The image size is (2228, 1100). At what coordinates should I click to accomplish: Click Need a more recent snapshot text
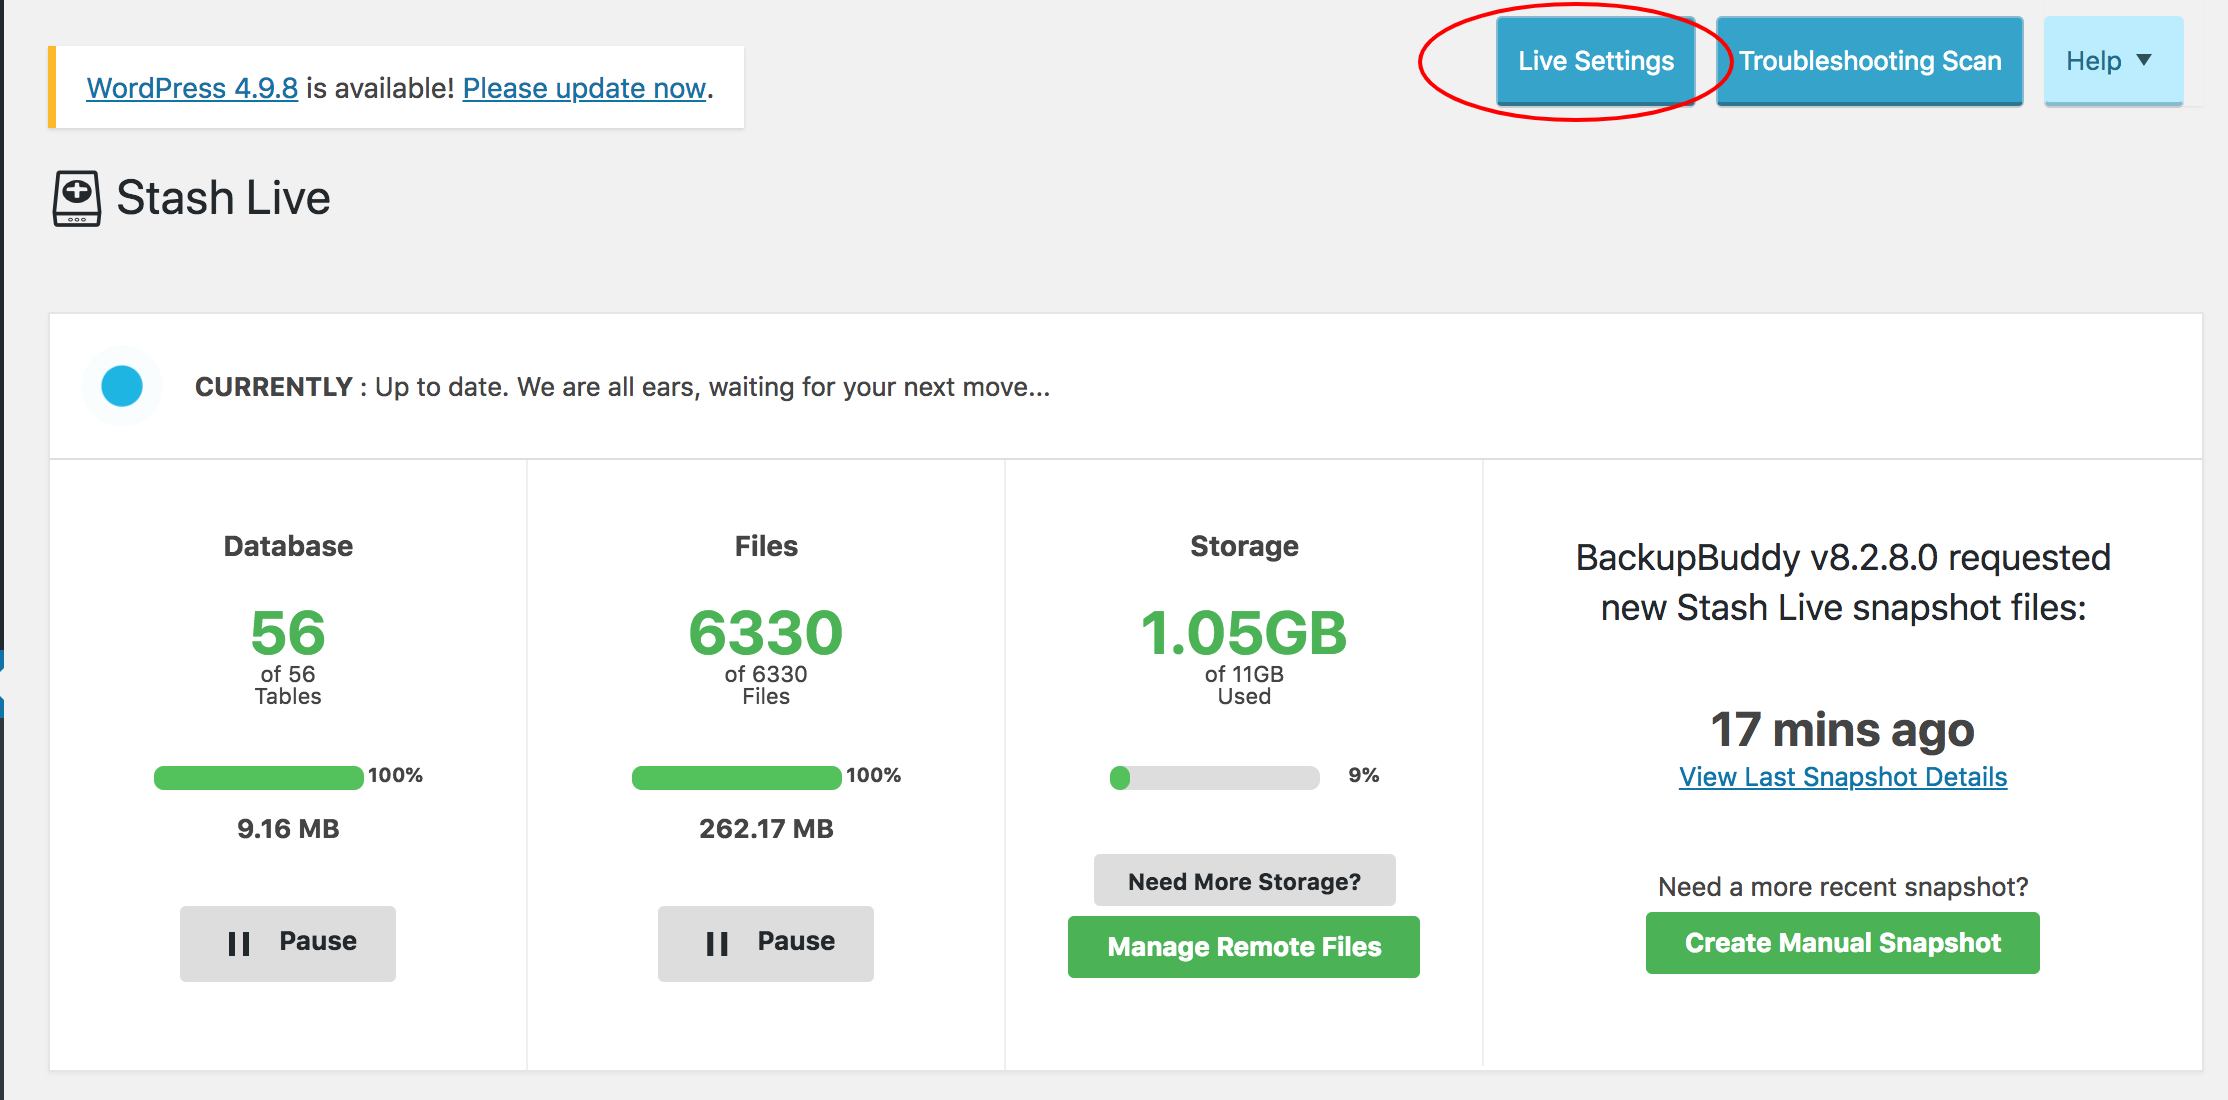point(1843,887)
